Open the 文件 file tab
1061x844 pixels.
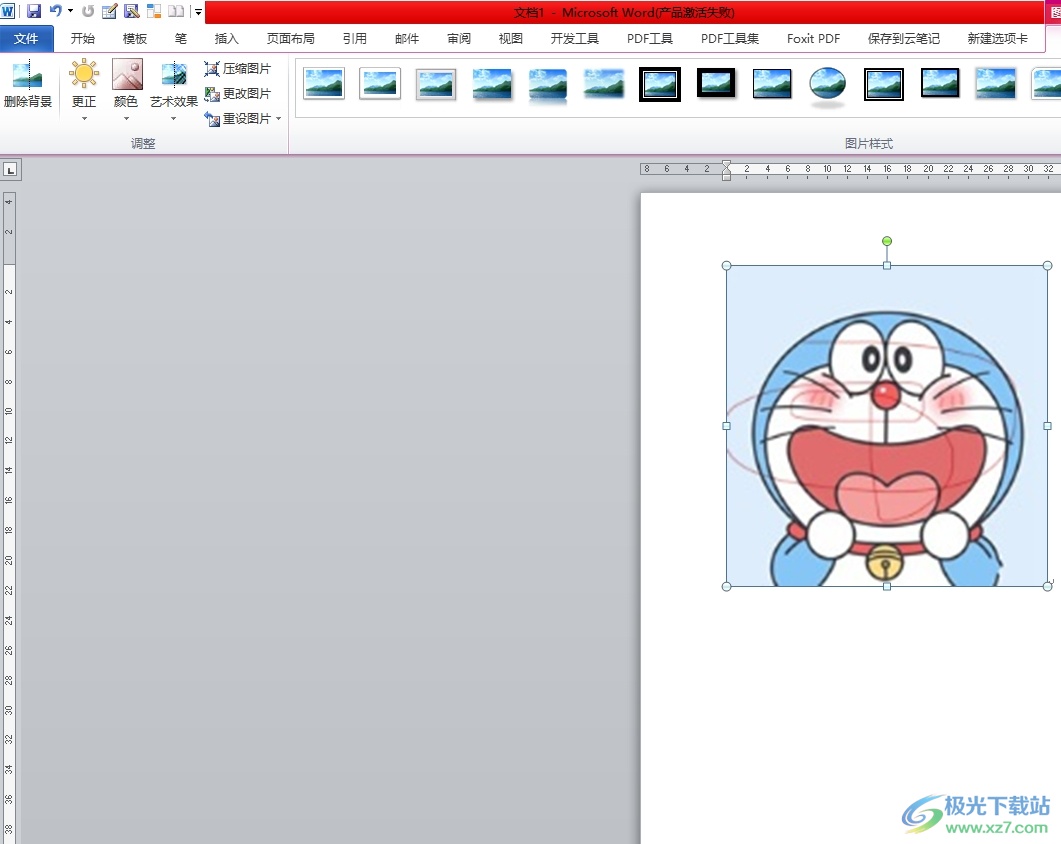click(26, 39)
